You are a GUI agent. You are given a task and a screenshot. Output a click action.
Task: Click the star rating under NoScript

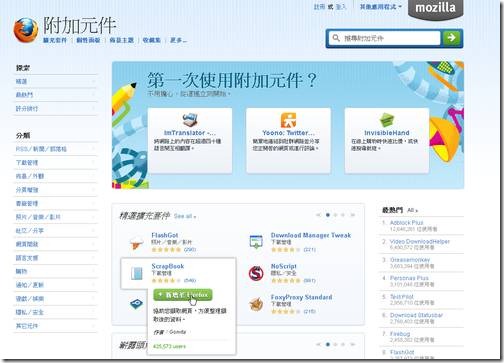286,281
